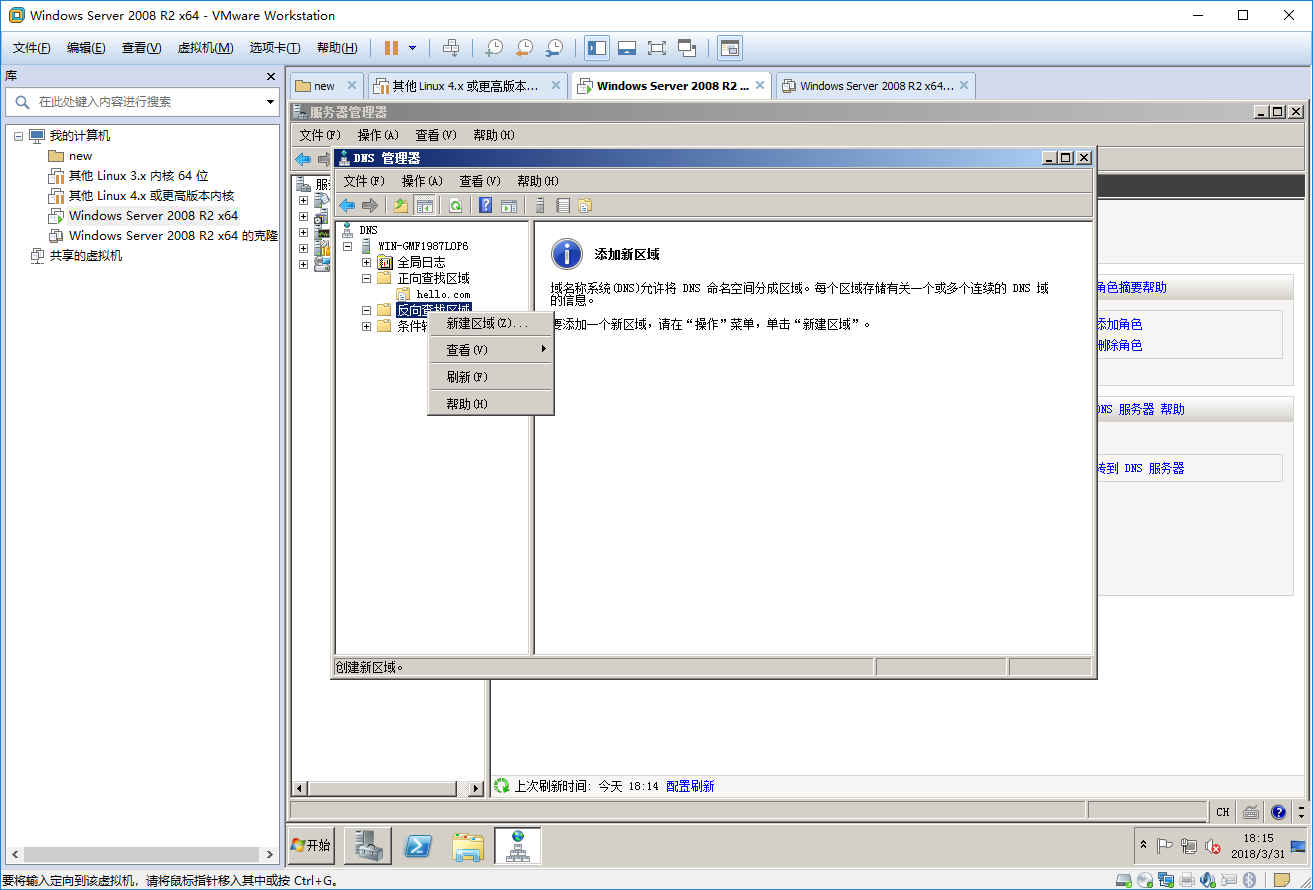Open Help via the blue question mark icon
The height and width of the screenshot is (890, 1313).
484,205
